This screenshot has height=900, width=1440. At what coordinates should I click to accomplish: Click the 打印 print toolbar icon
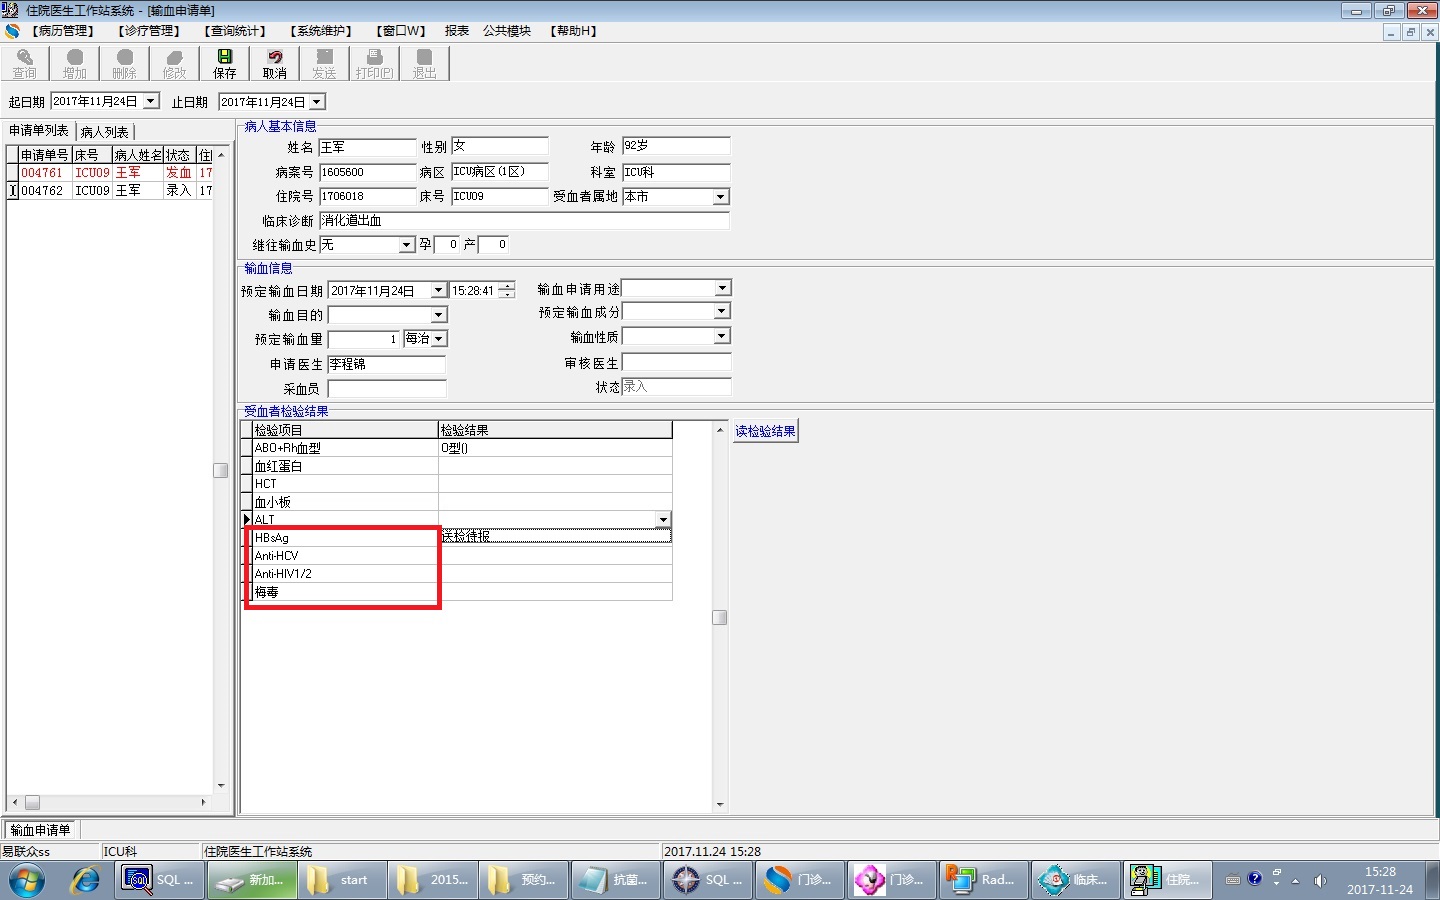click(375, 64)
